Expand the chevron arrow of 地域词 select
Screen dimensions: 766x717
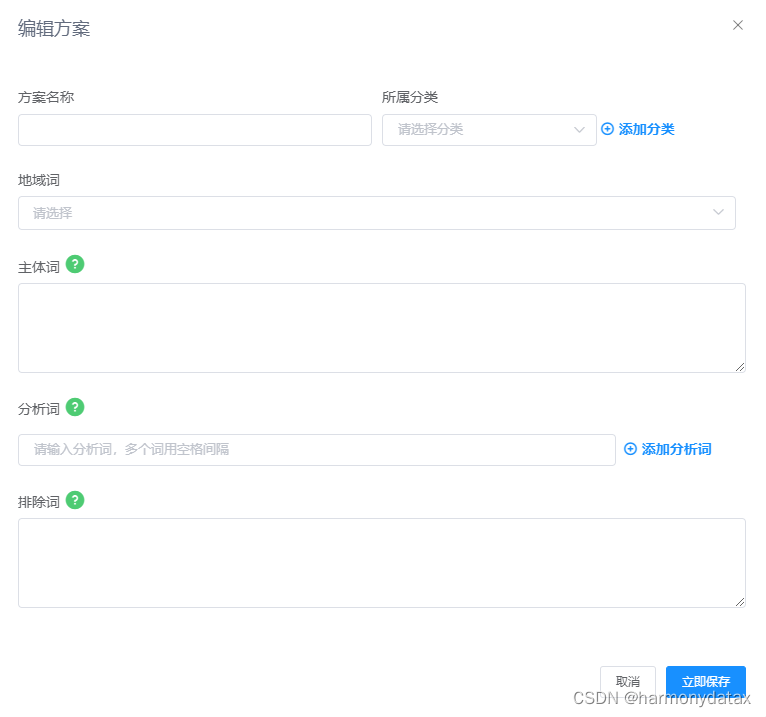718,212
